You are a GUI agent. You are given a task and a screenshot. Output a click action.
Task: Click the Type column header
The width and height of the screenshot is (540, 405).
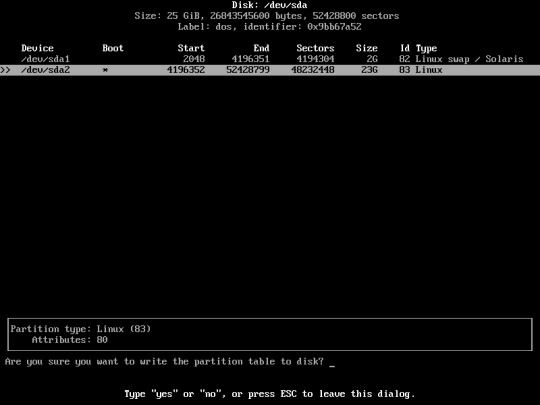(x=426, y=48)
